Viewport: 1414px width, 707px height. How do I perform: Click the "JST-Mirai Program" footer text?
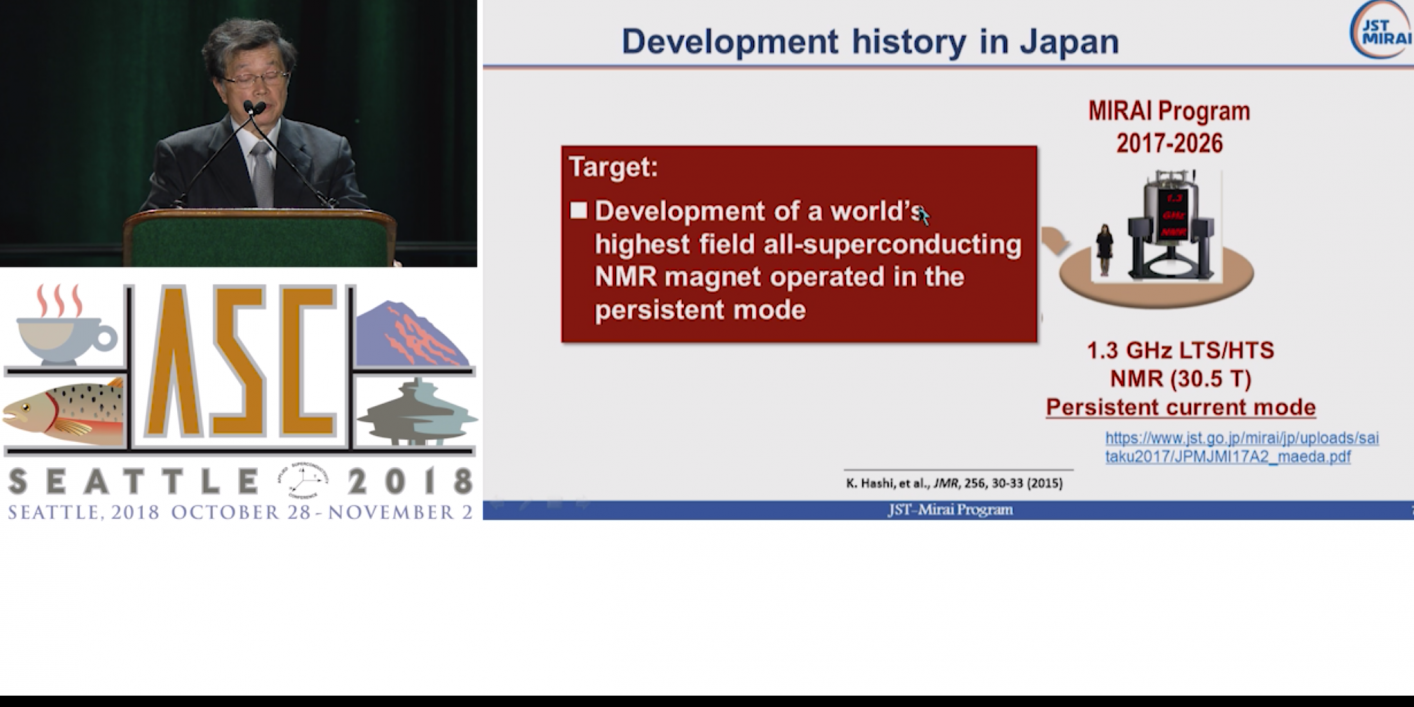pyautogui.click(x=950, y=510)
